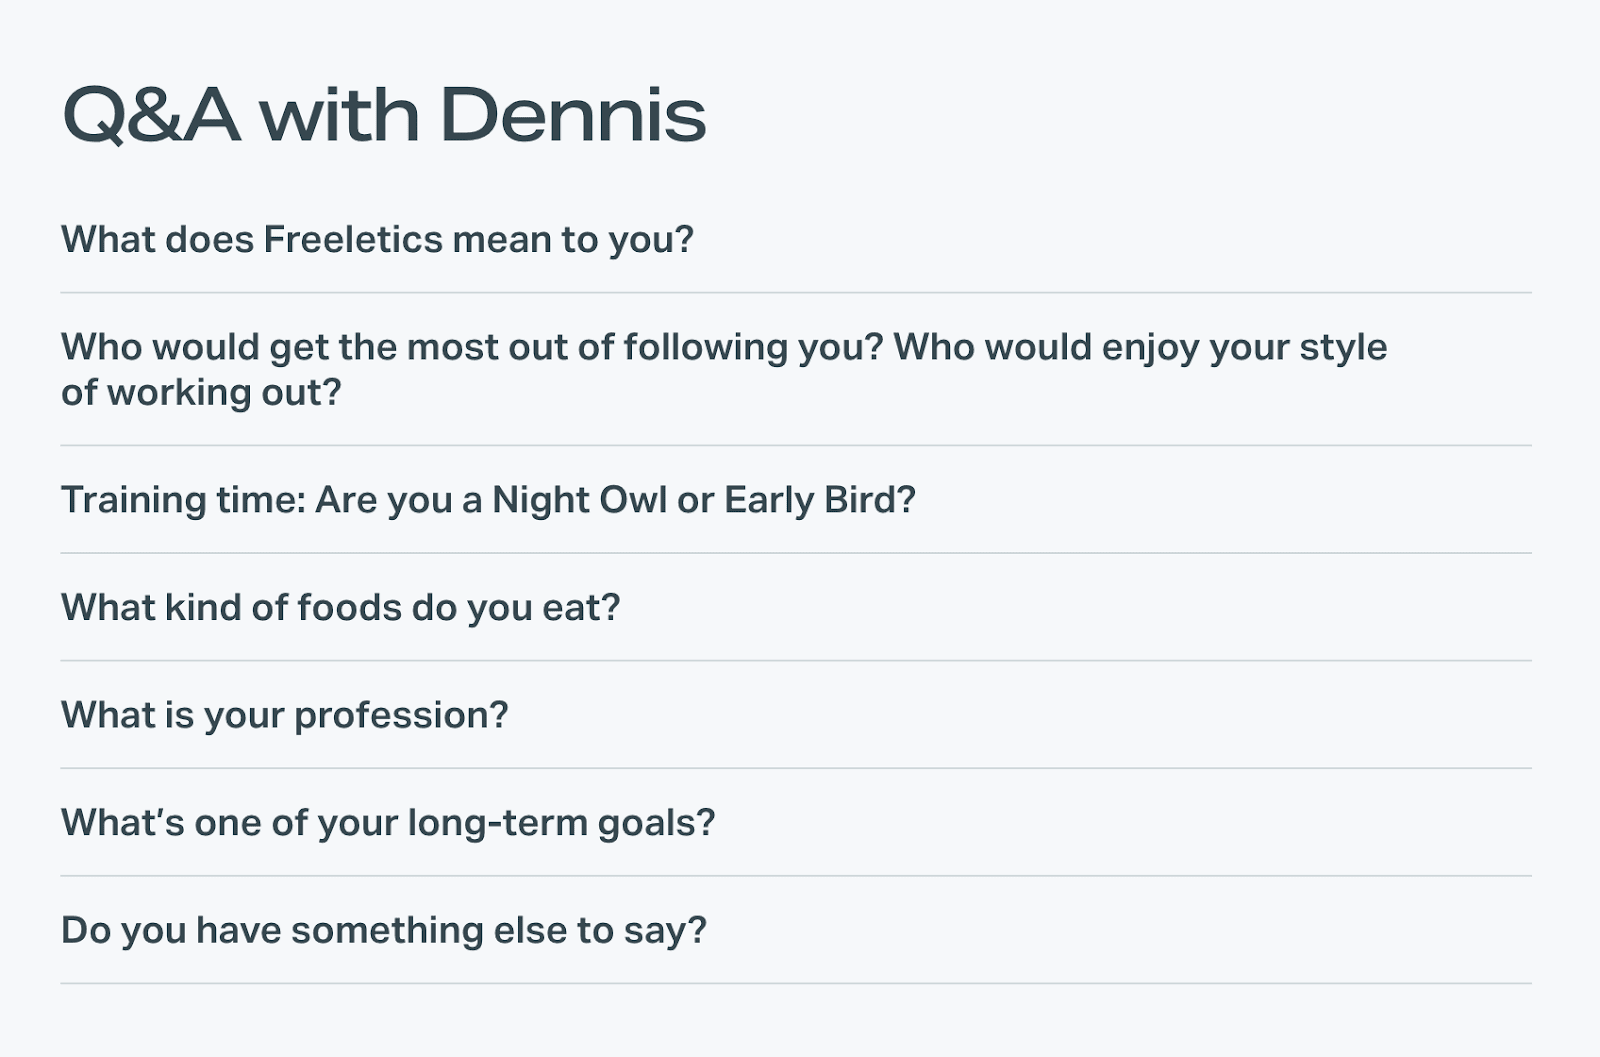
Task: Open 'Do you have something else to say?'
Action: [383, 930]
